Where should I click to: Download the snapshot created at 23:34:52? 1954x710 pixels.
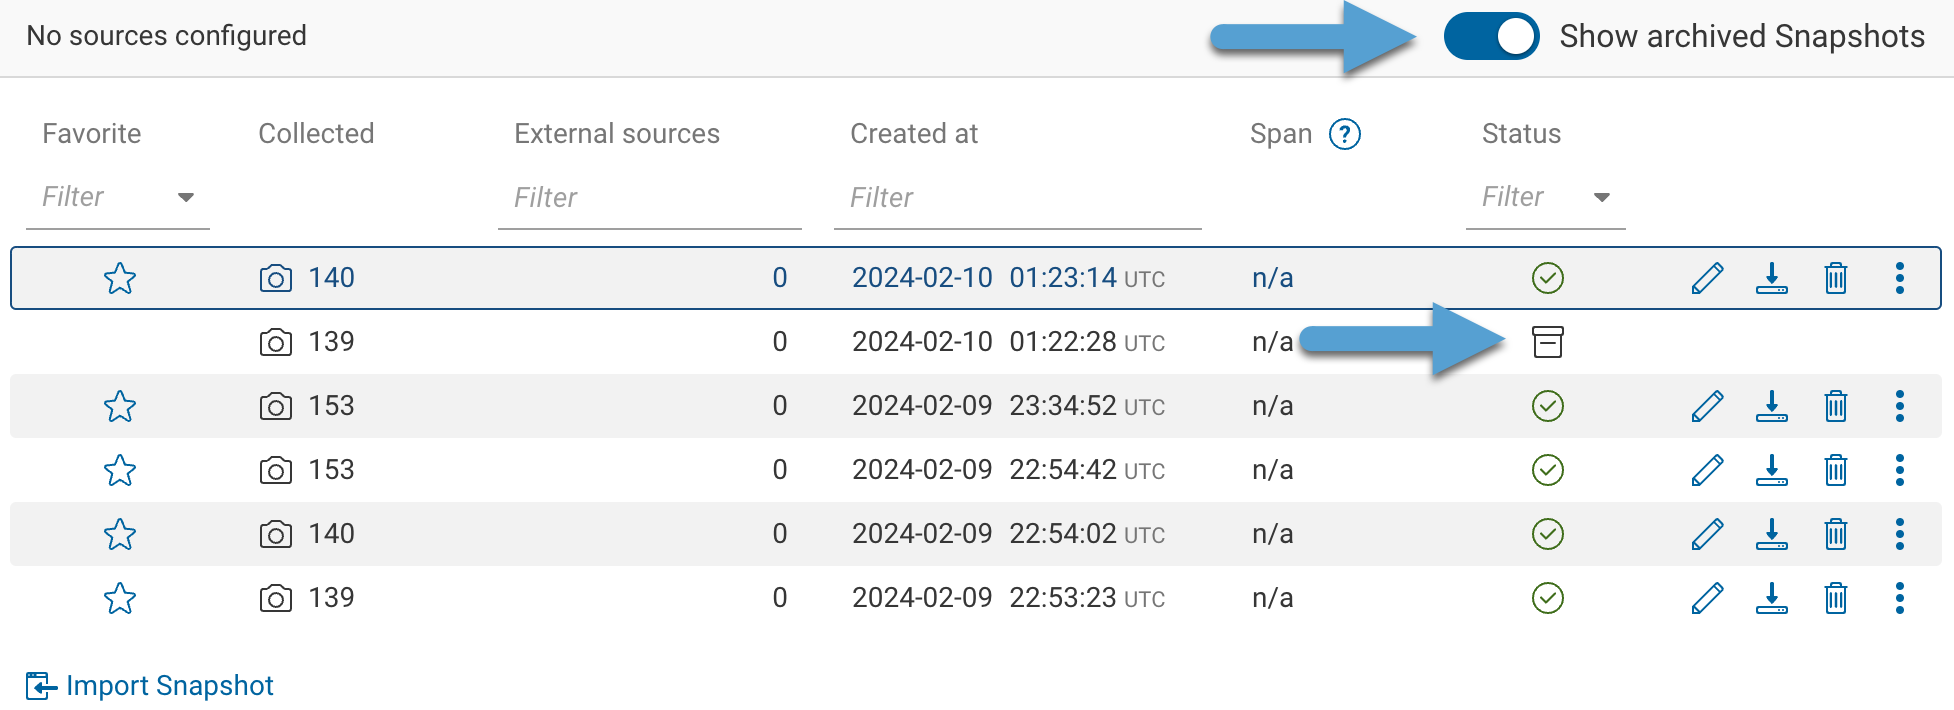coord(1771,406)
